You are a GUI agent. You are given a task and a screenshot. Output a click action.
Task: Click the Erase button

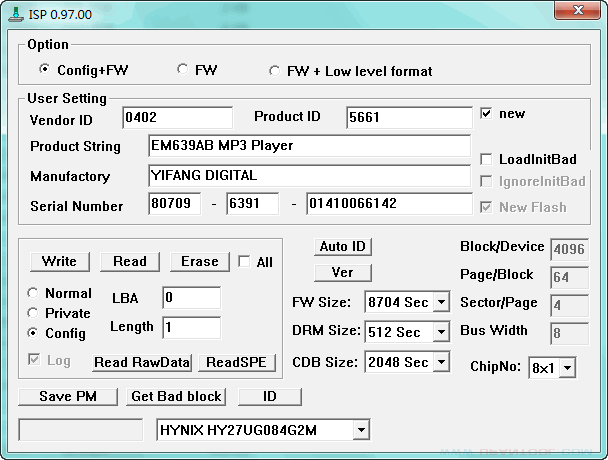click(x=199, y=261)
